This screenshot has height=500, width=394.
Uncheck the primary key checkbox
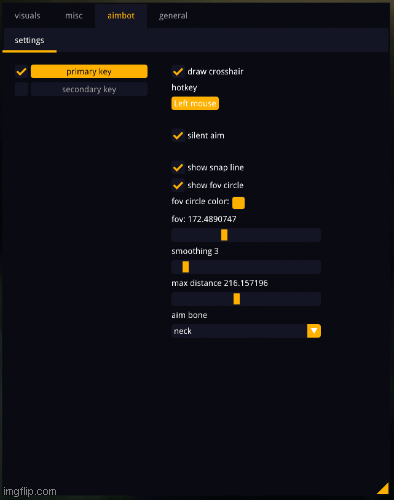click(x=21, y=71)
